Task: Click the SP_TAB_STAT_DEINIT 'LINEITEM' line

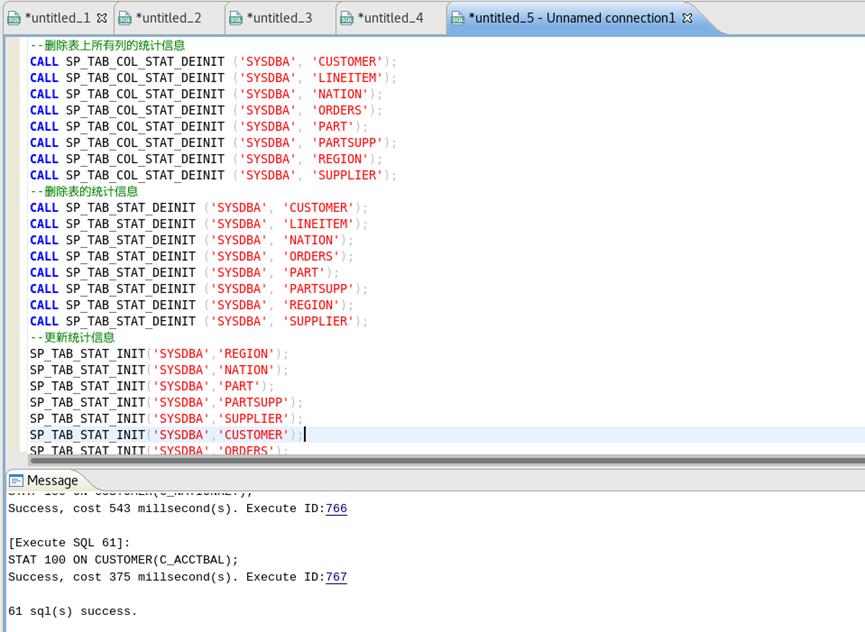Action: pyautogui.click(x=199, y=224)
